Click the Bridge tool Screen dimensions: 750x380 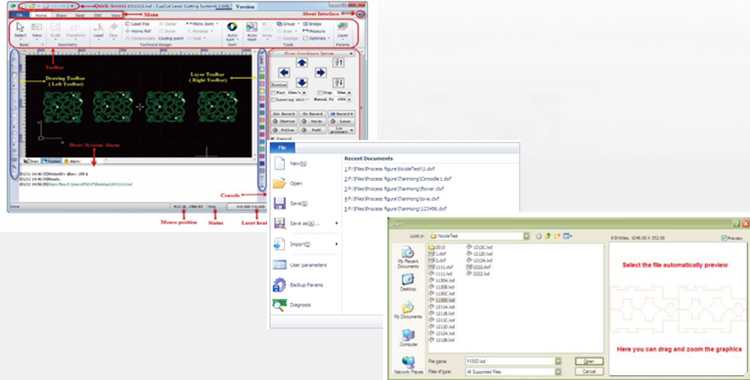(312, 23)
